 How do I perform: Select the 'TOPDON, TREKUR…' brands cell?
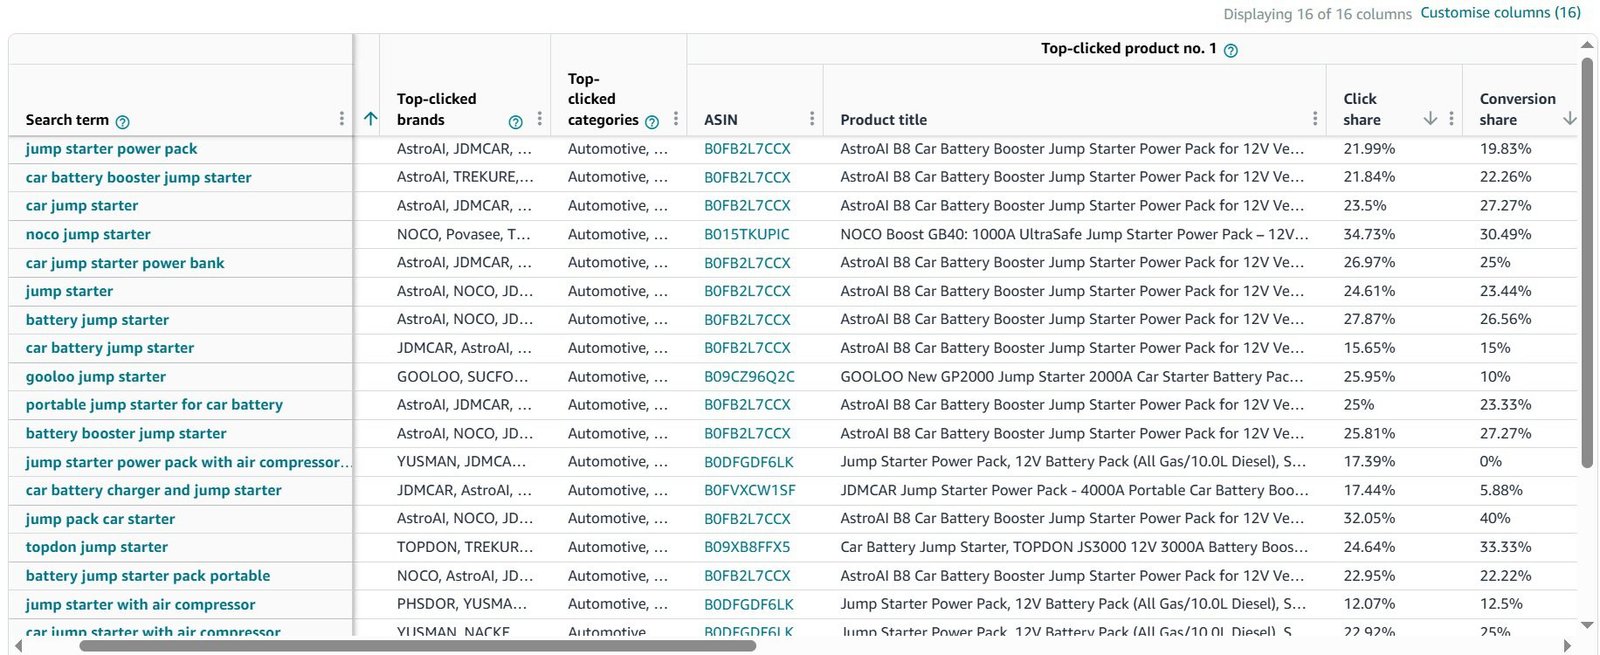click(x=465, y=548)
